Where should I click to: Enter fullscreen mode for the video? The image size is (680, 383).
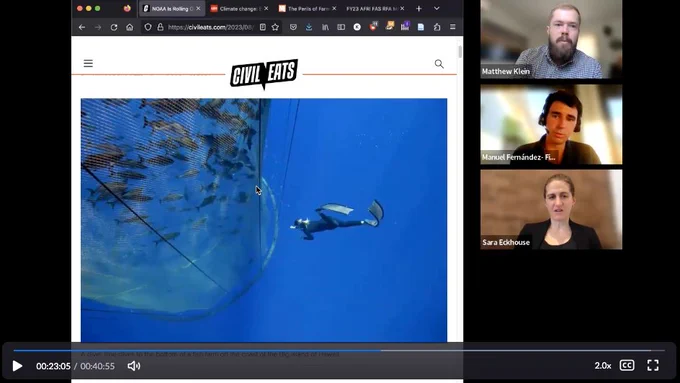tap(653, 366)
